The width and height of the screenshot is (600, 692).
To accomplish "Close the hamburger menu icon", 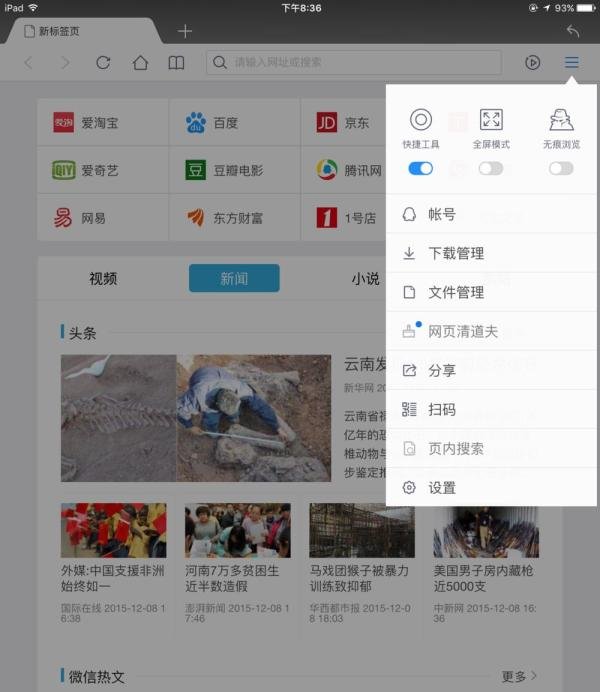I will click(572, 62).
